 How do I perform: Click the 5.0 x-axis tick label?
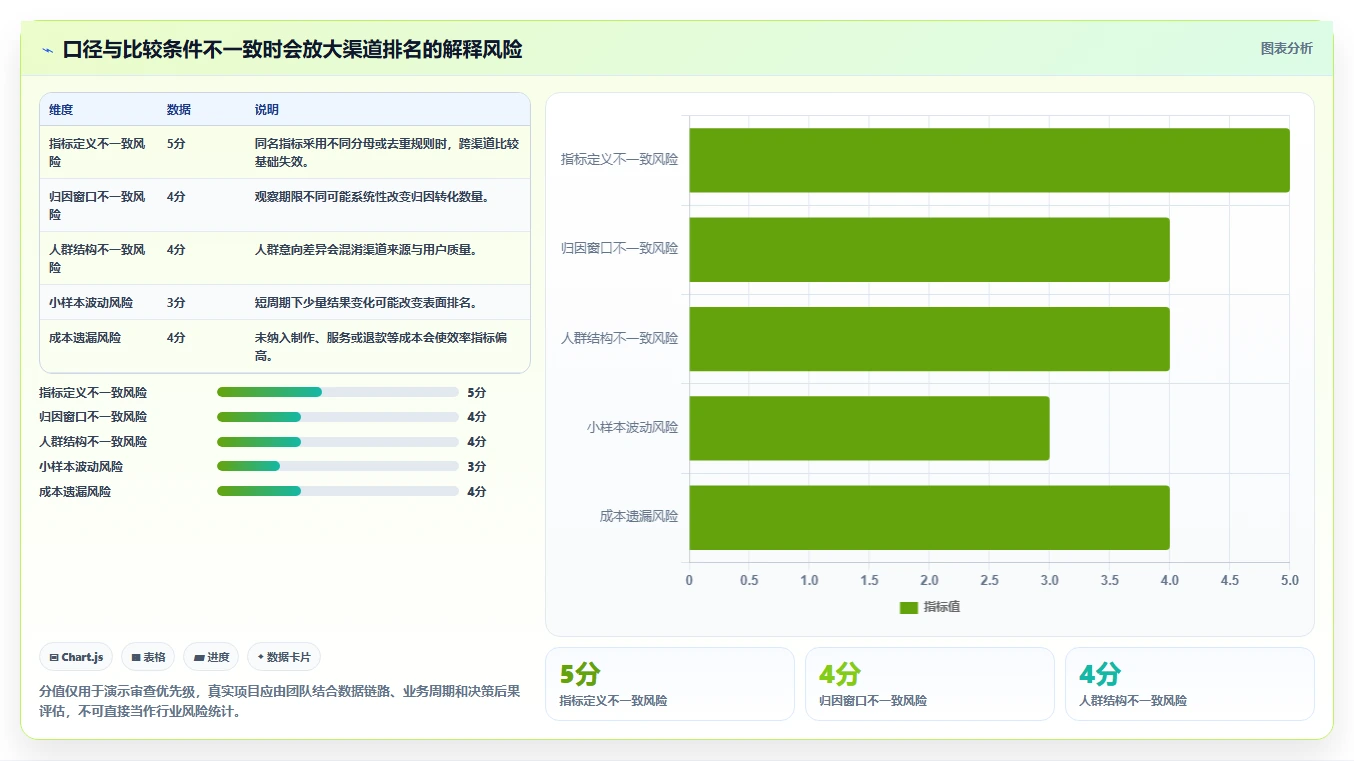1290,580
